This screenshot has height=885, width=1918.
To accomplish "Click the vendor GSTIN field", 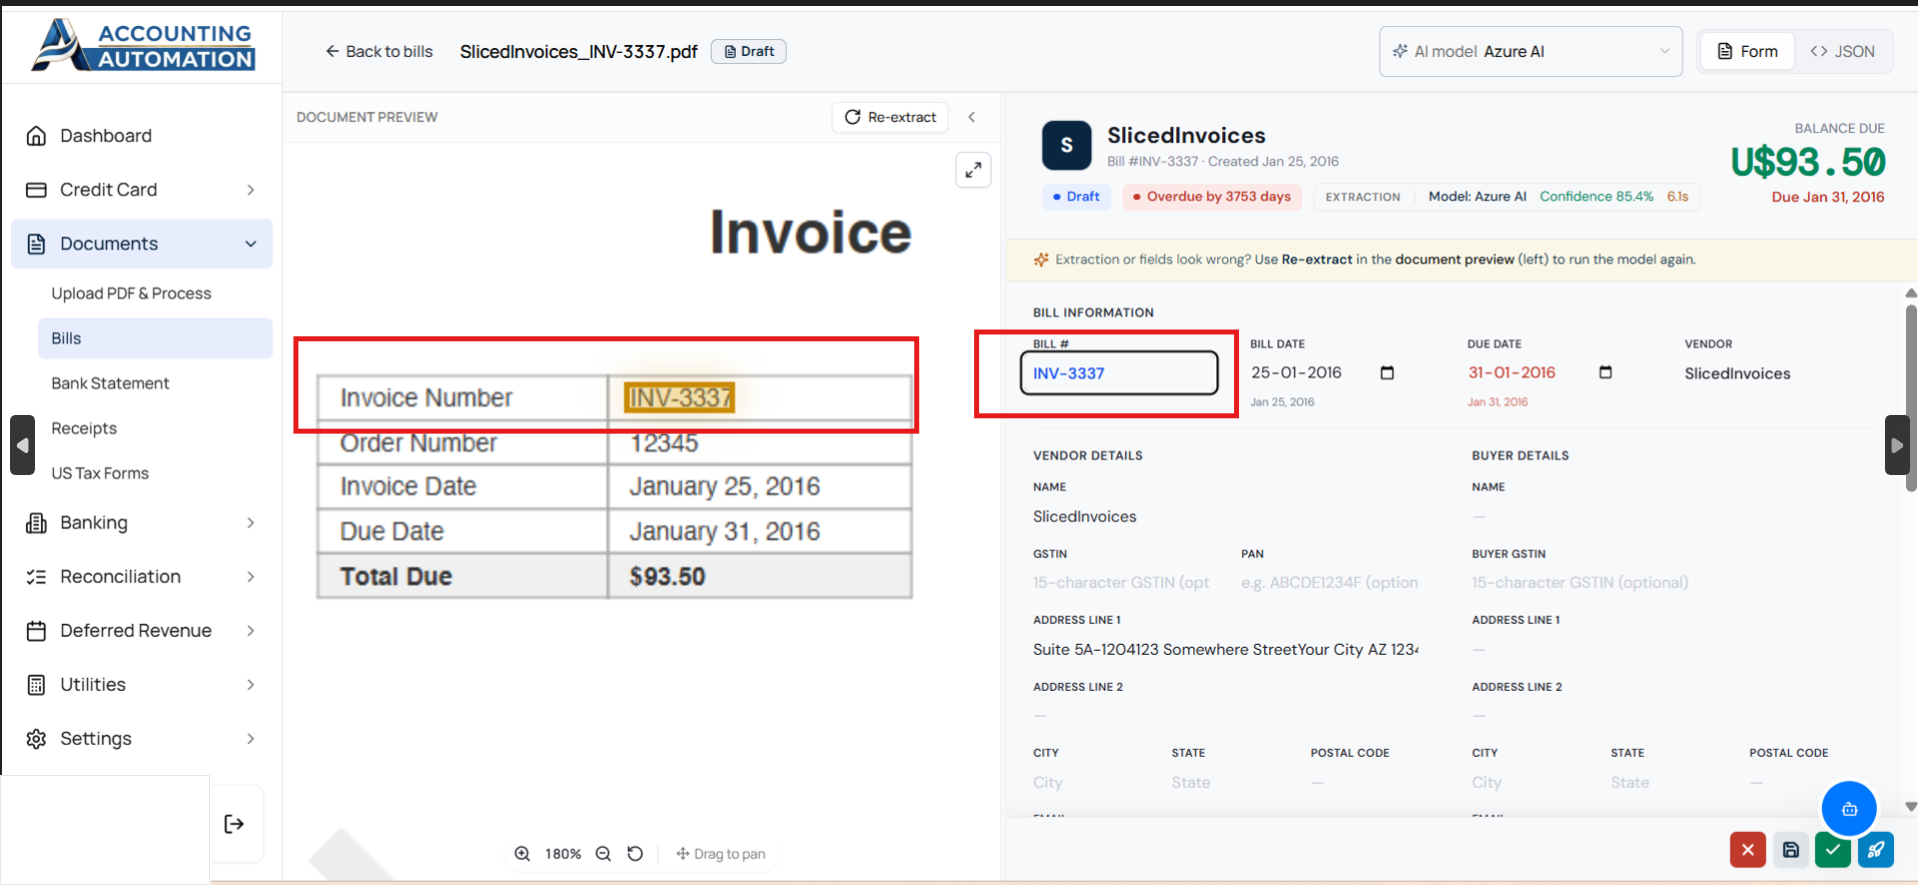I will pos(1121,583).
